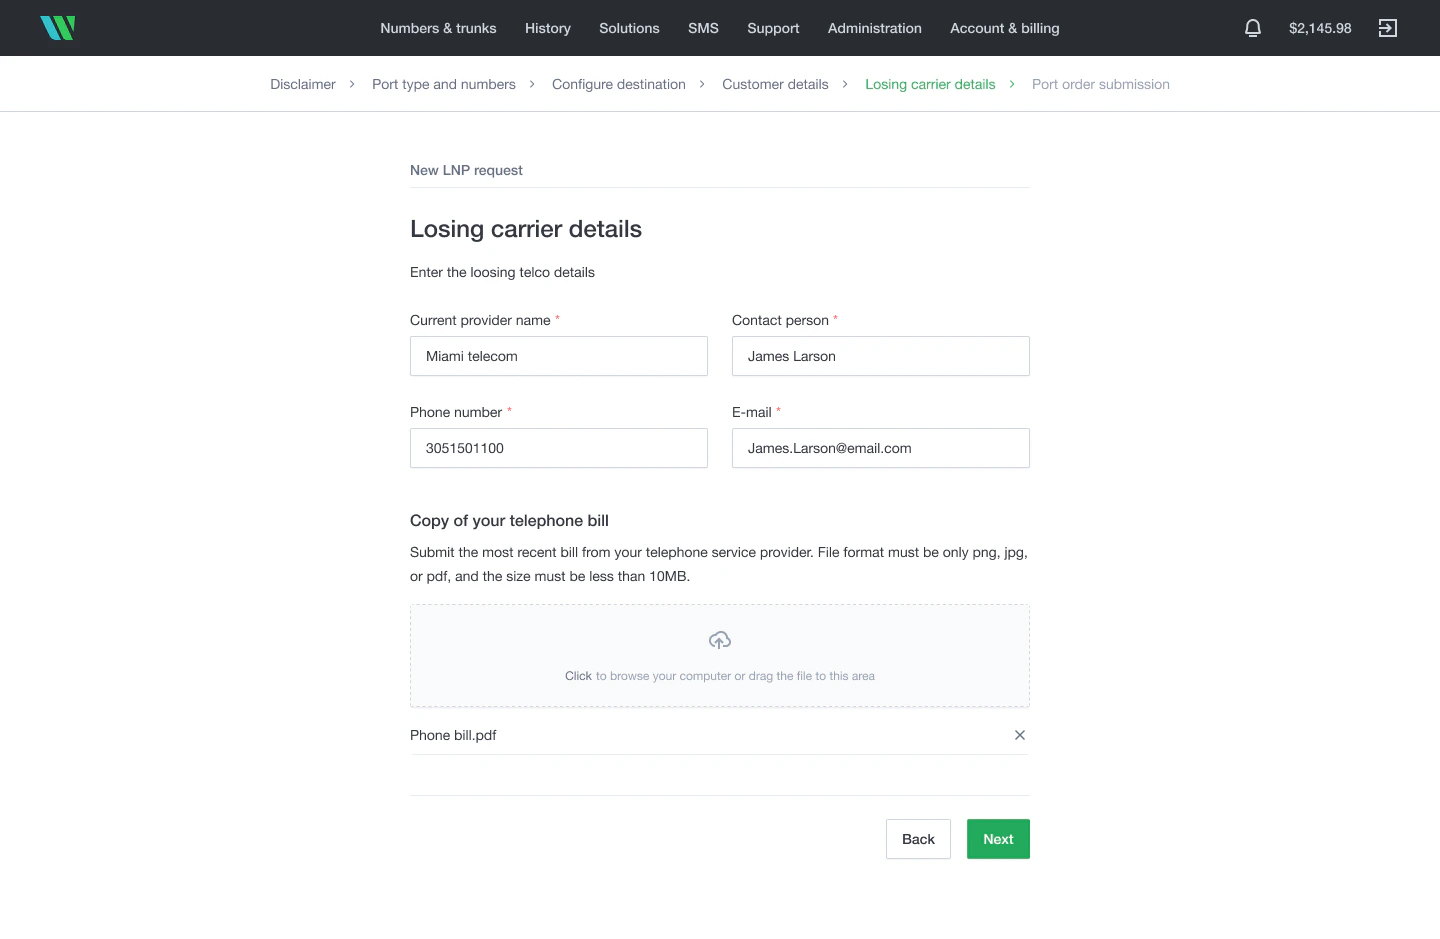Image resolution: width=1440 pixels, height=939 pixels.
Task: Open the Numbers & trunks menu
Action: click(438, 28)
